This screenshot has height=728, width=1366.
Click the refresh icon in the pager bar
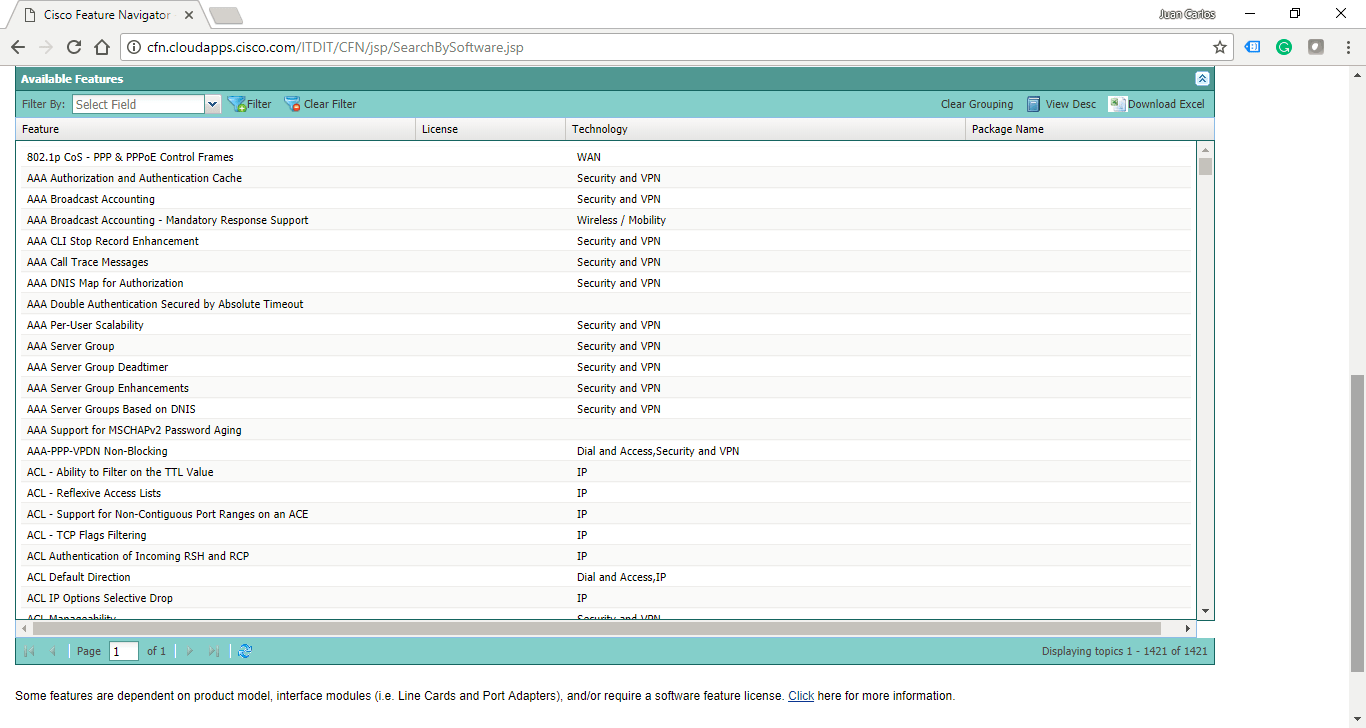[x=244, y=650]
